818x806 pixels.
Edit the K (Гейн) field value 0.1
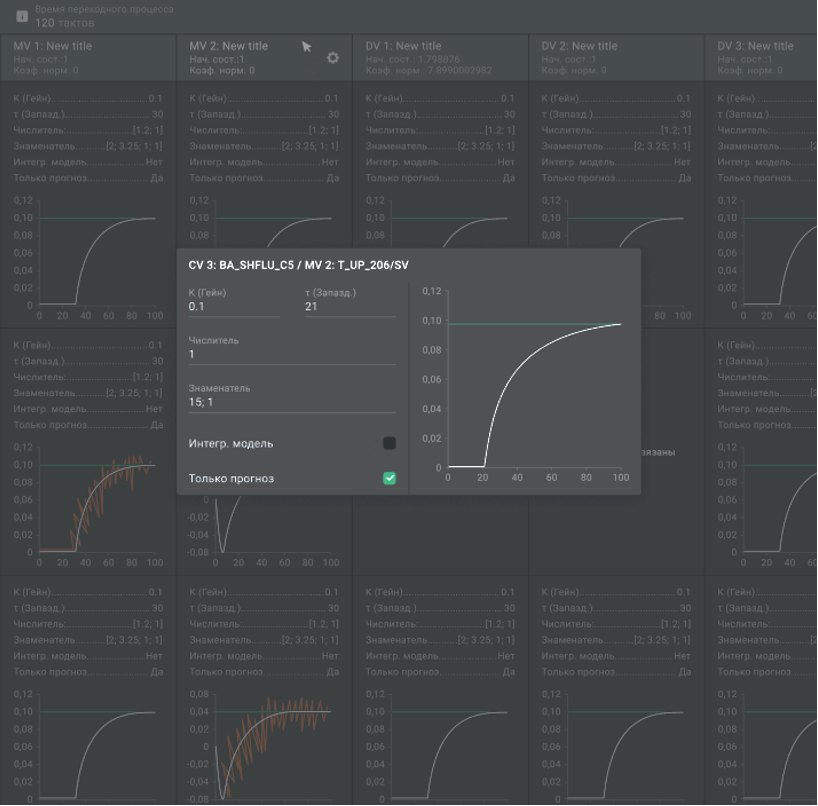click(234, 306)
